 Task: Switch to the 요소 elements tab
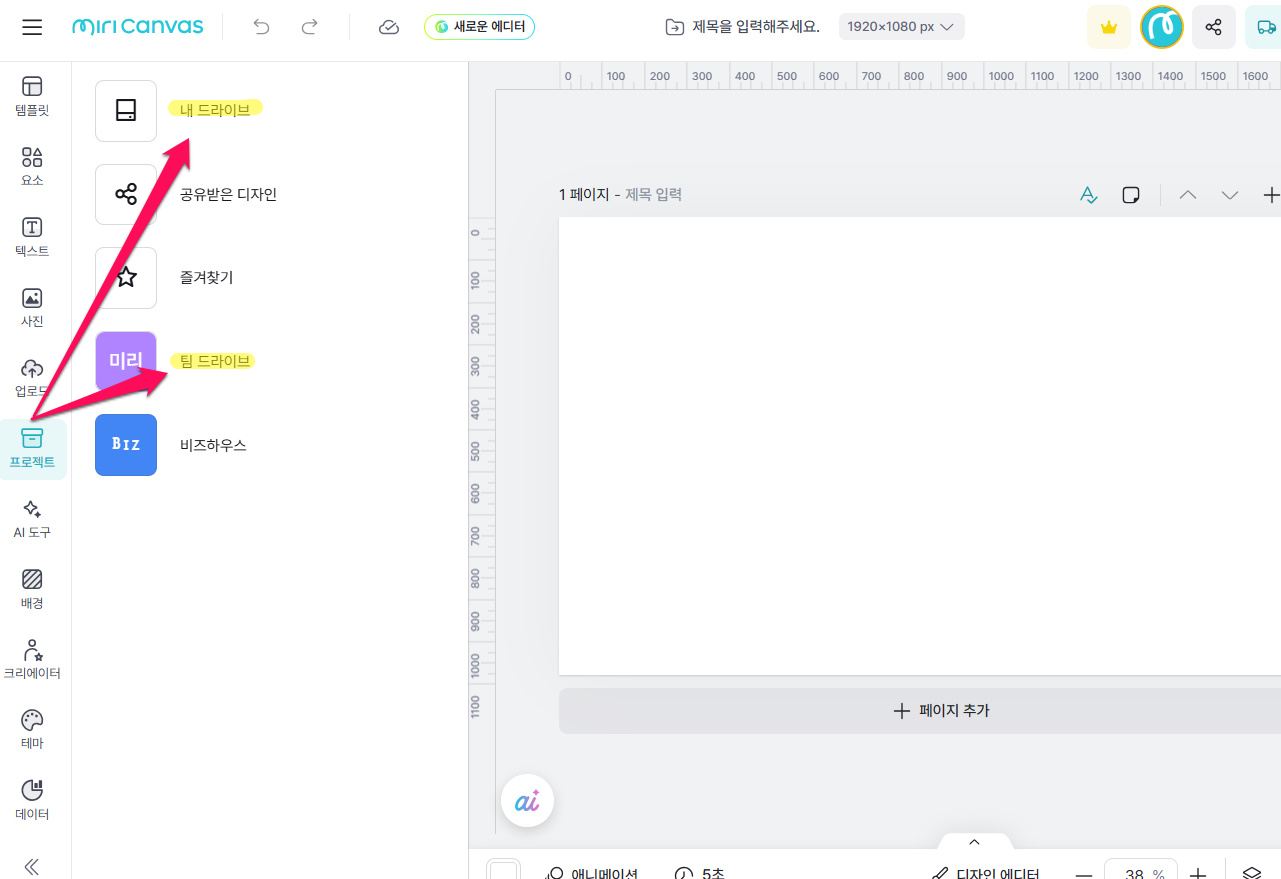(x=32, y=167)
